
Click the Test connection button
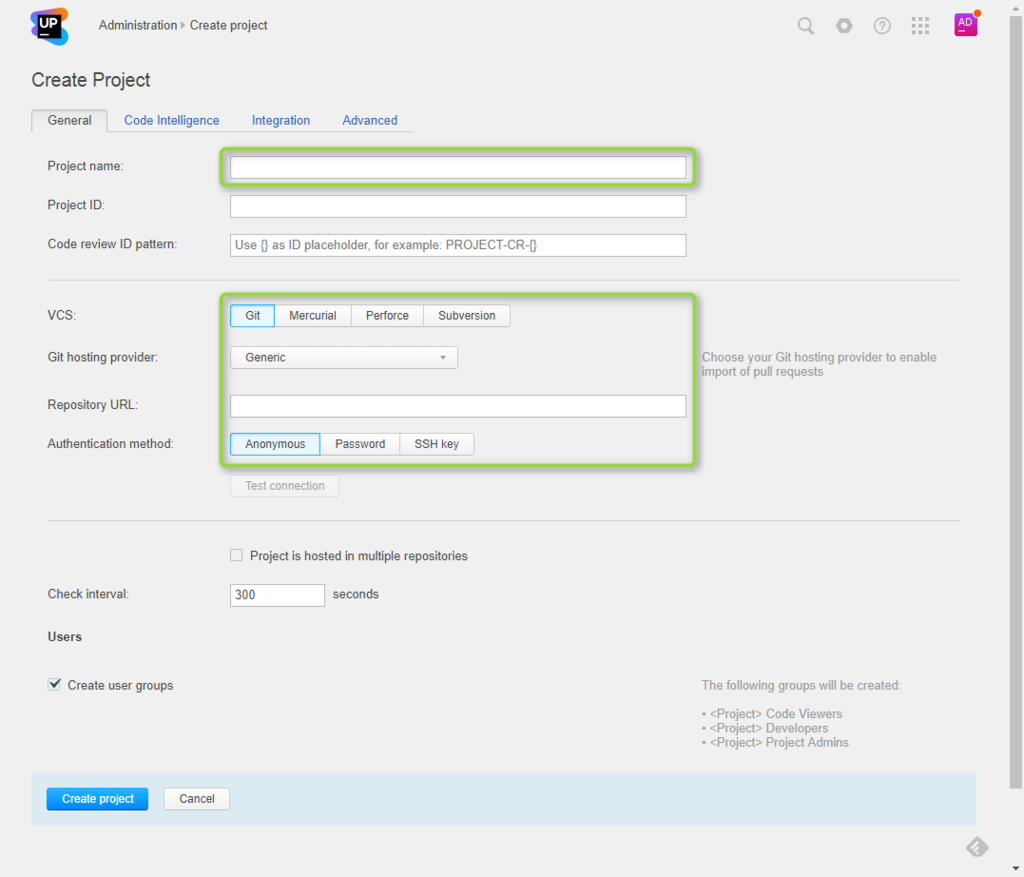point(285,486)
